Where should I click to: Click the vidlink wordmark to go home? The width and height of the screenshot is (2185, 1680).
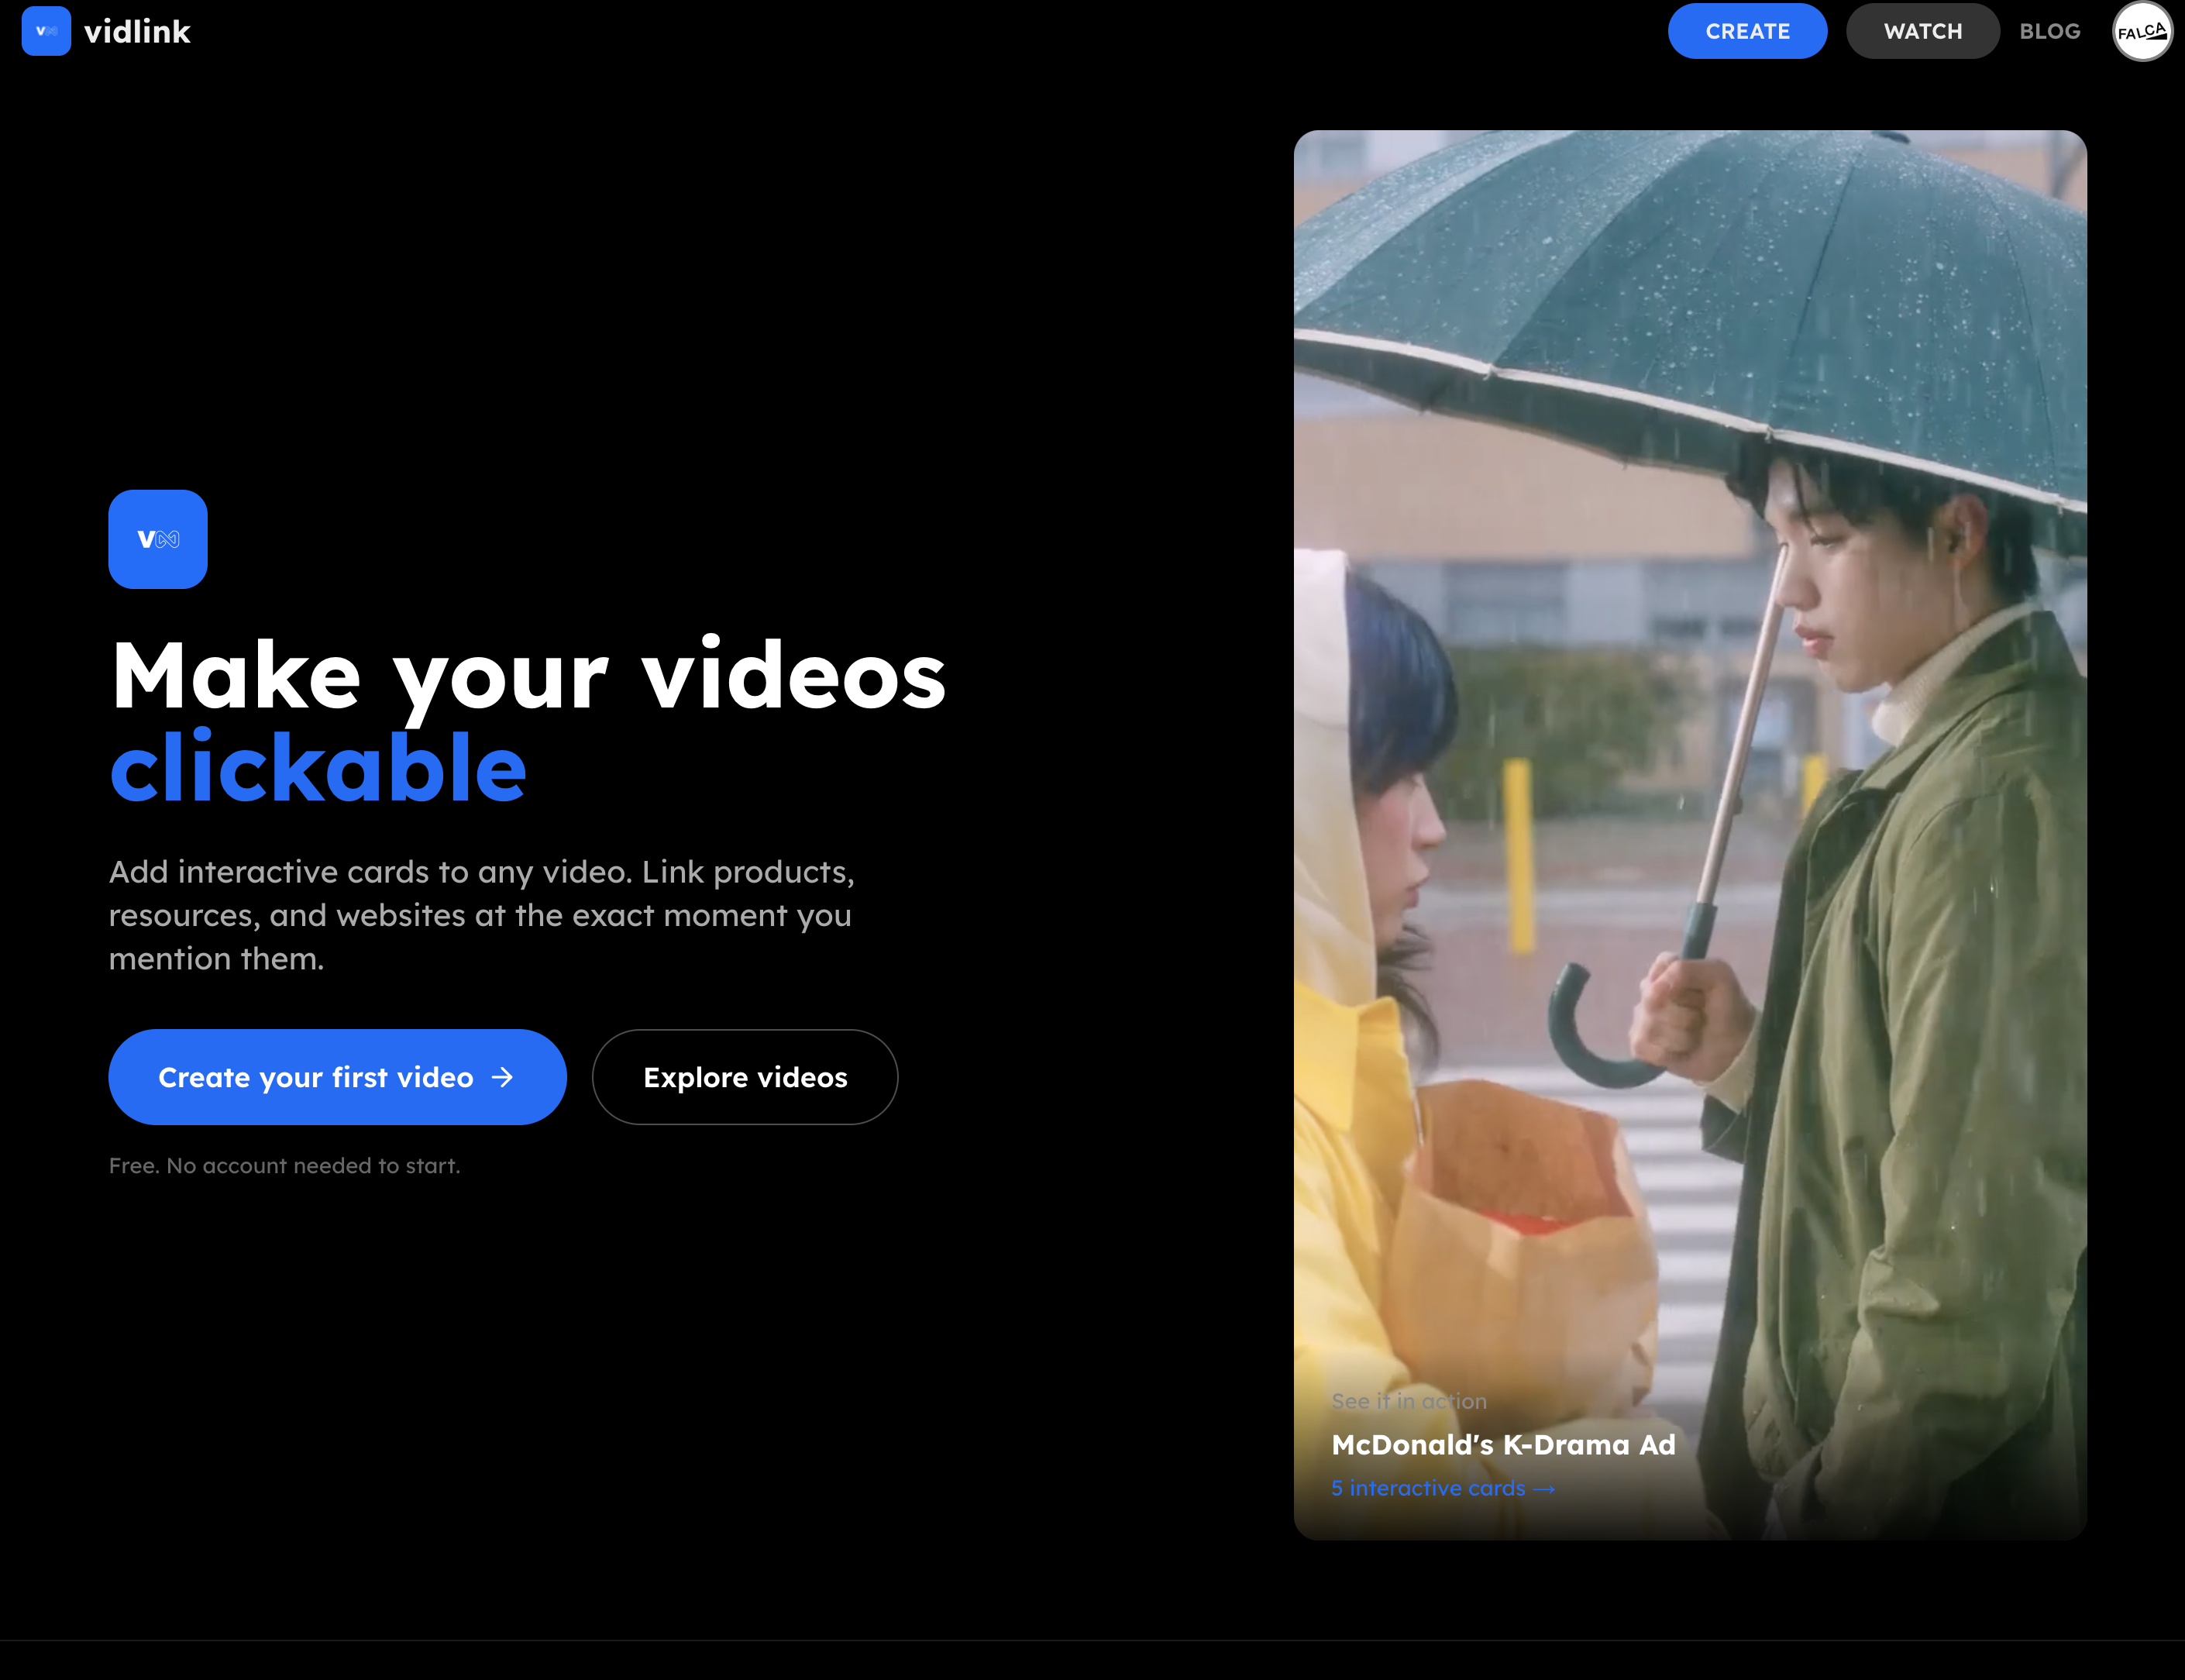[137, 31]
